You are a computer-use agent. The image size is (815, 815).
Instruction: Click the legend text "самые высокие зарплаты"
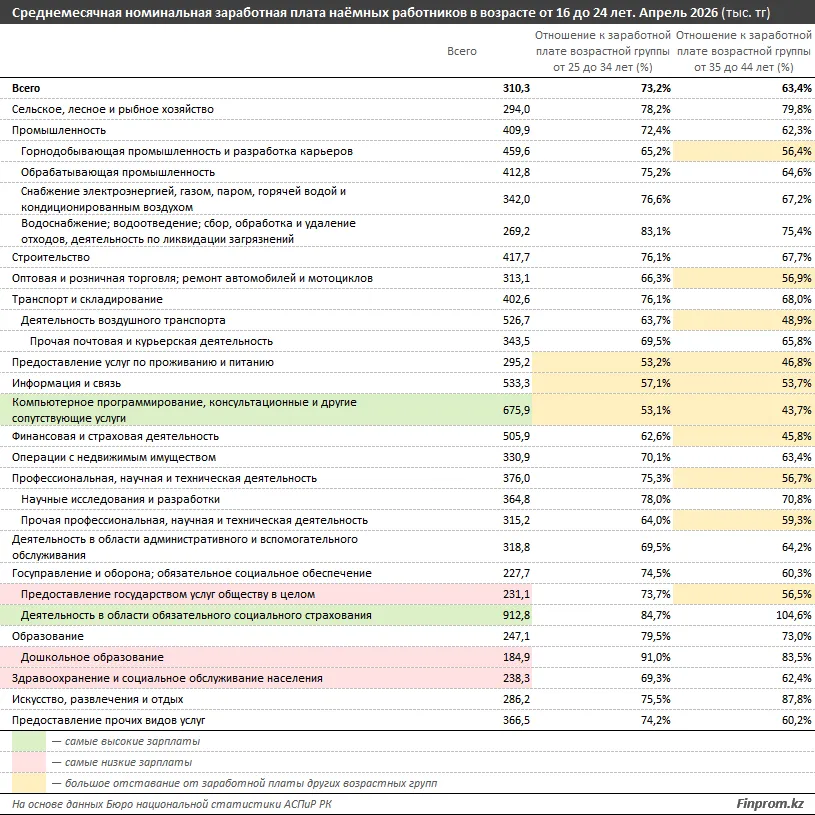click(132, 741)
